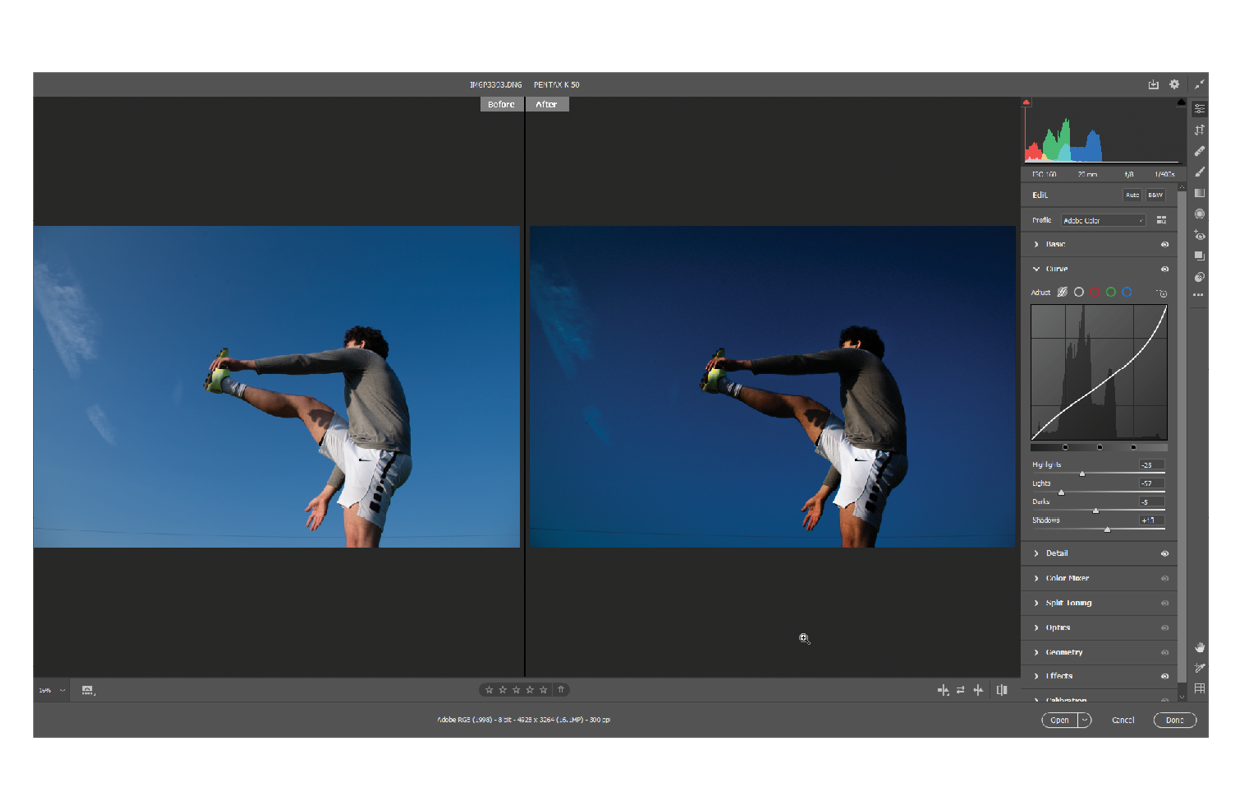Expand the Geometry panel
This screenshot has width=1242, height=810.
click(1036, 652)
